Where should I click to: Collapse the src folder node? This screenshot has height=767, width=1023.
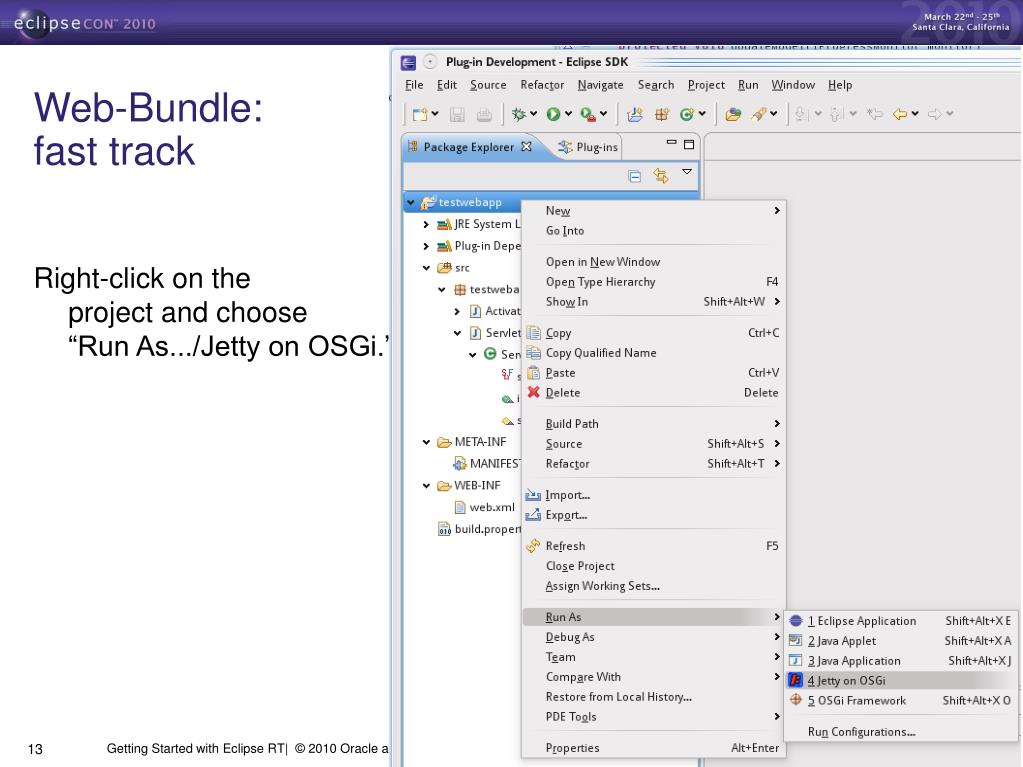coord(426,268)
